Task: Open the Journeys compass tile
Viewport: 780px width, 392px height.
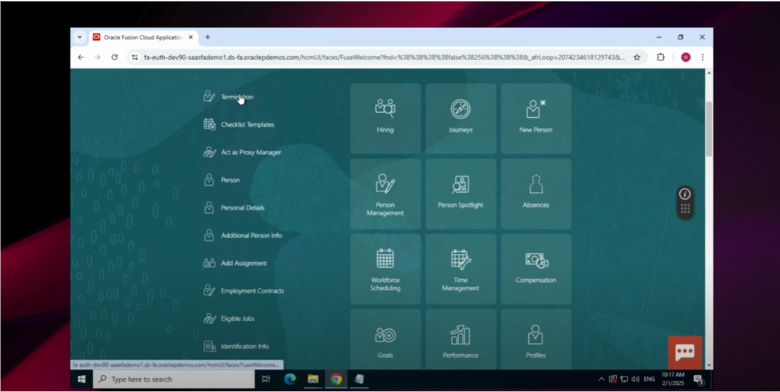Action: 460,118
